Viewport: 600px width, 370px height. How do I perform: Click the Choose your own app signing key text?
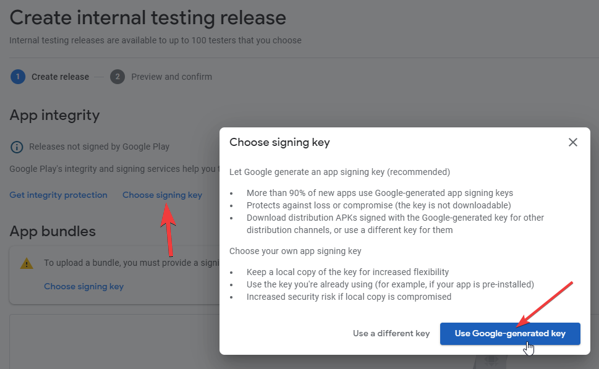tap(295, 251)
